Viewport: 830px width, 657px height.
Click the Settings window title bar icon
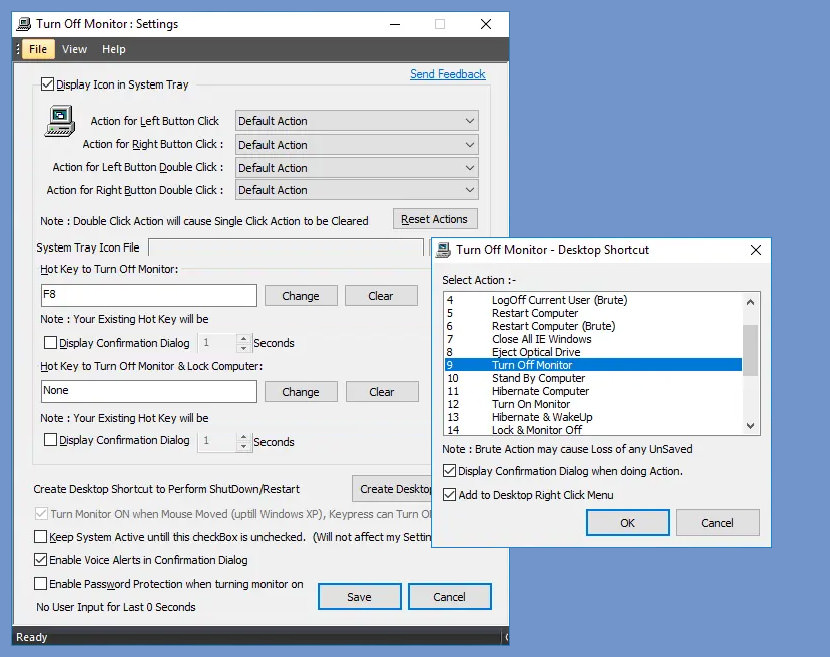[24, 24]
